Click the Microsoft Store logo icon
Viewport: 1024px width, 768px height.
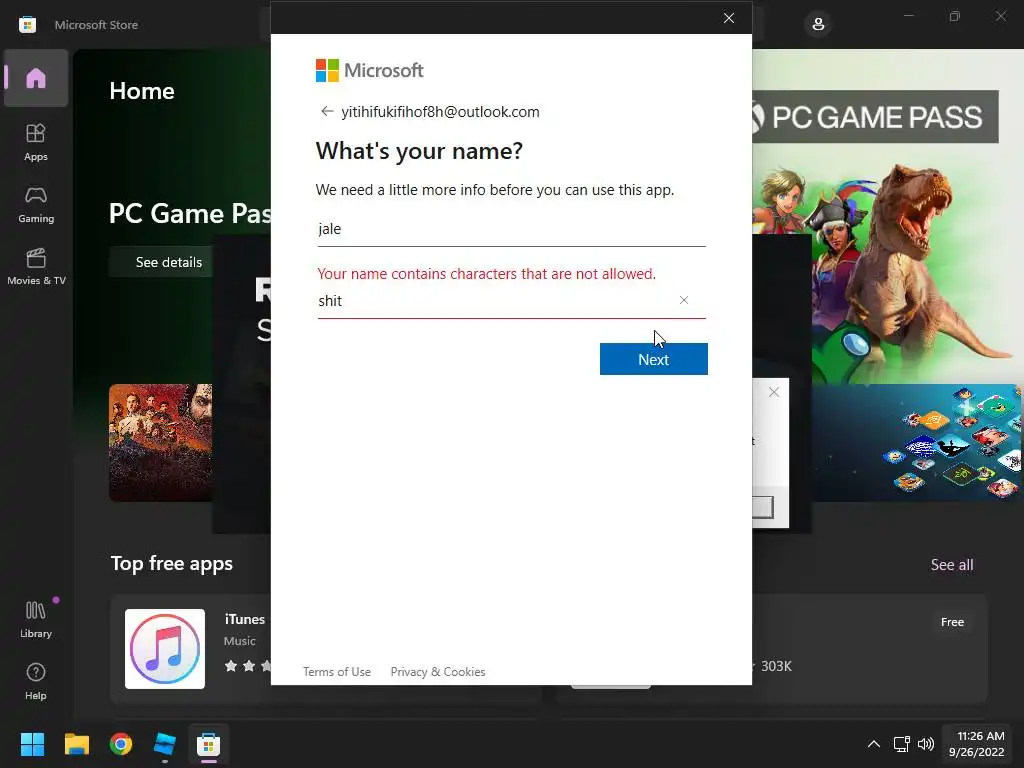click(x=27, y=25)
